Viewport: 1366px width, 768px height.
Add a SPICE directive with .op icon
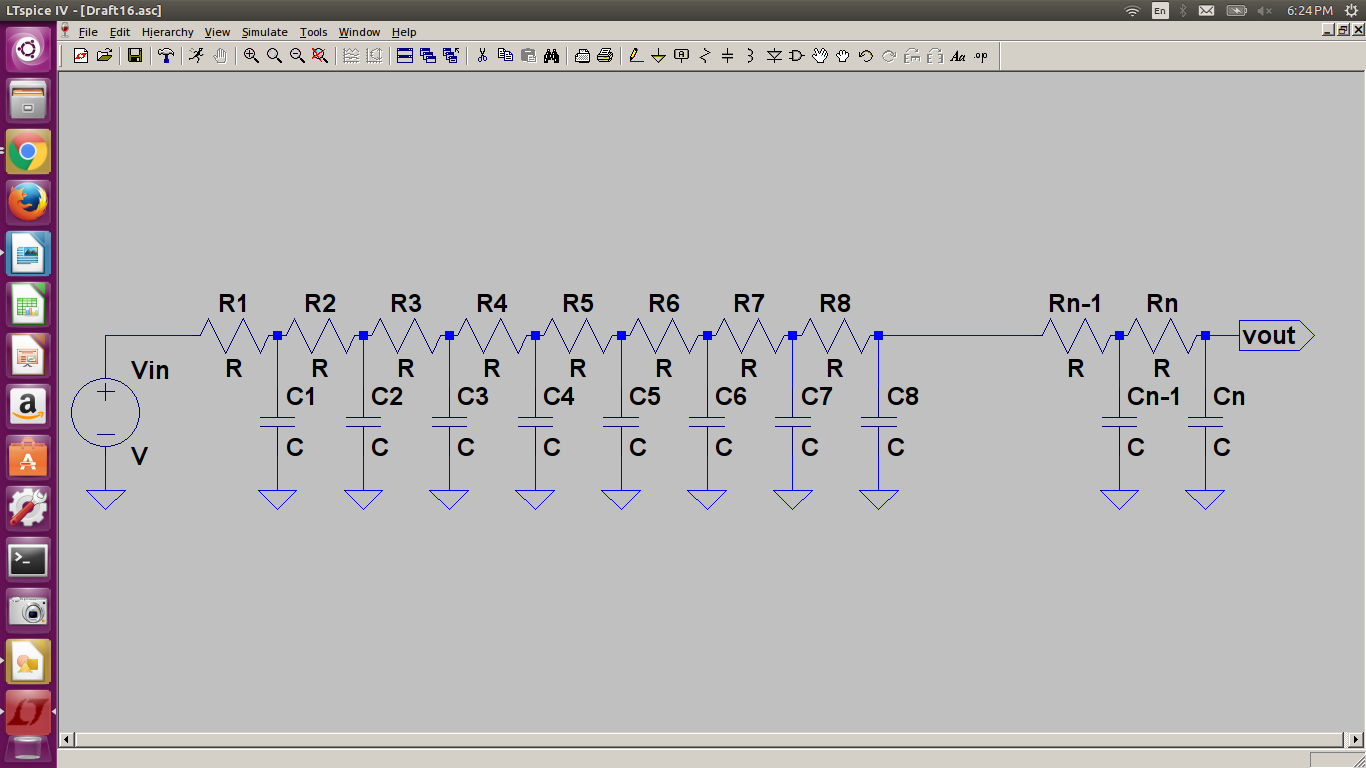coord(982,56)
